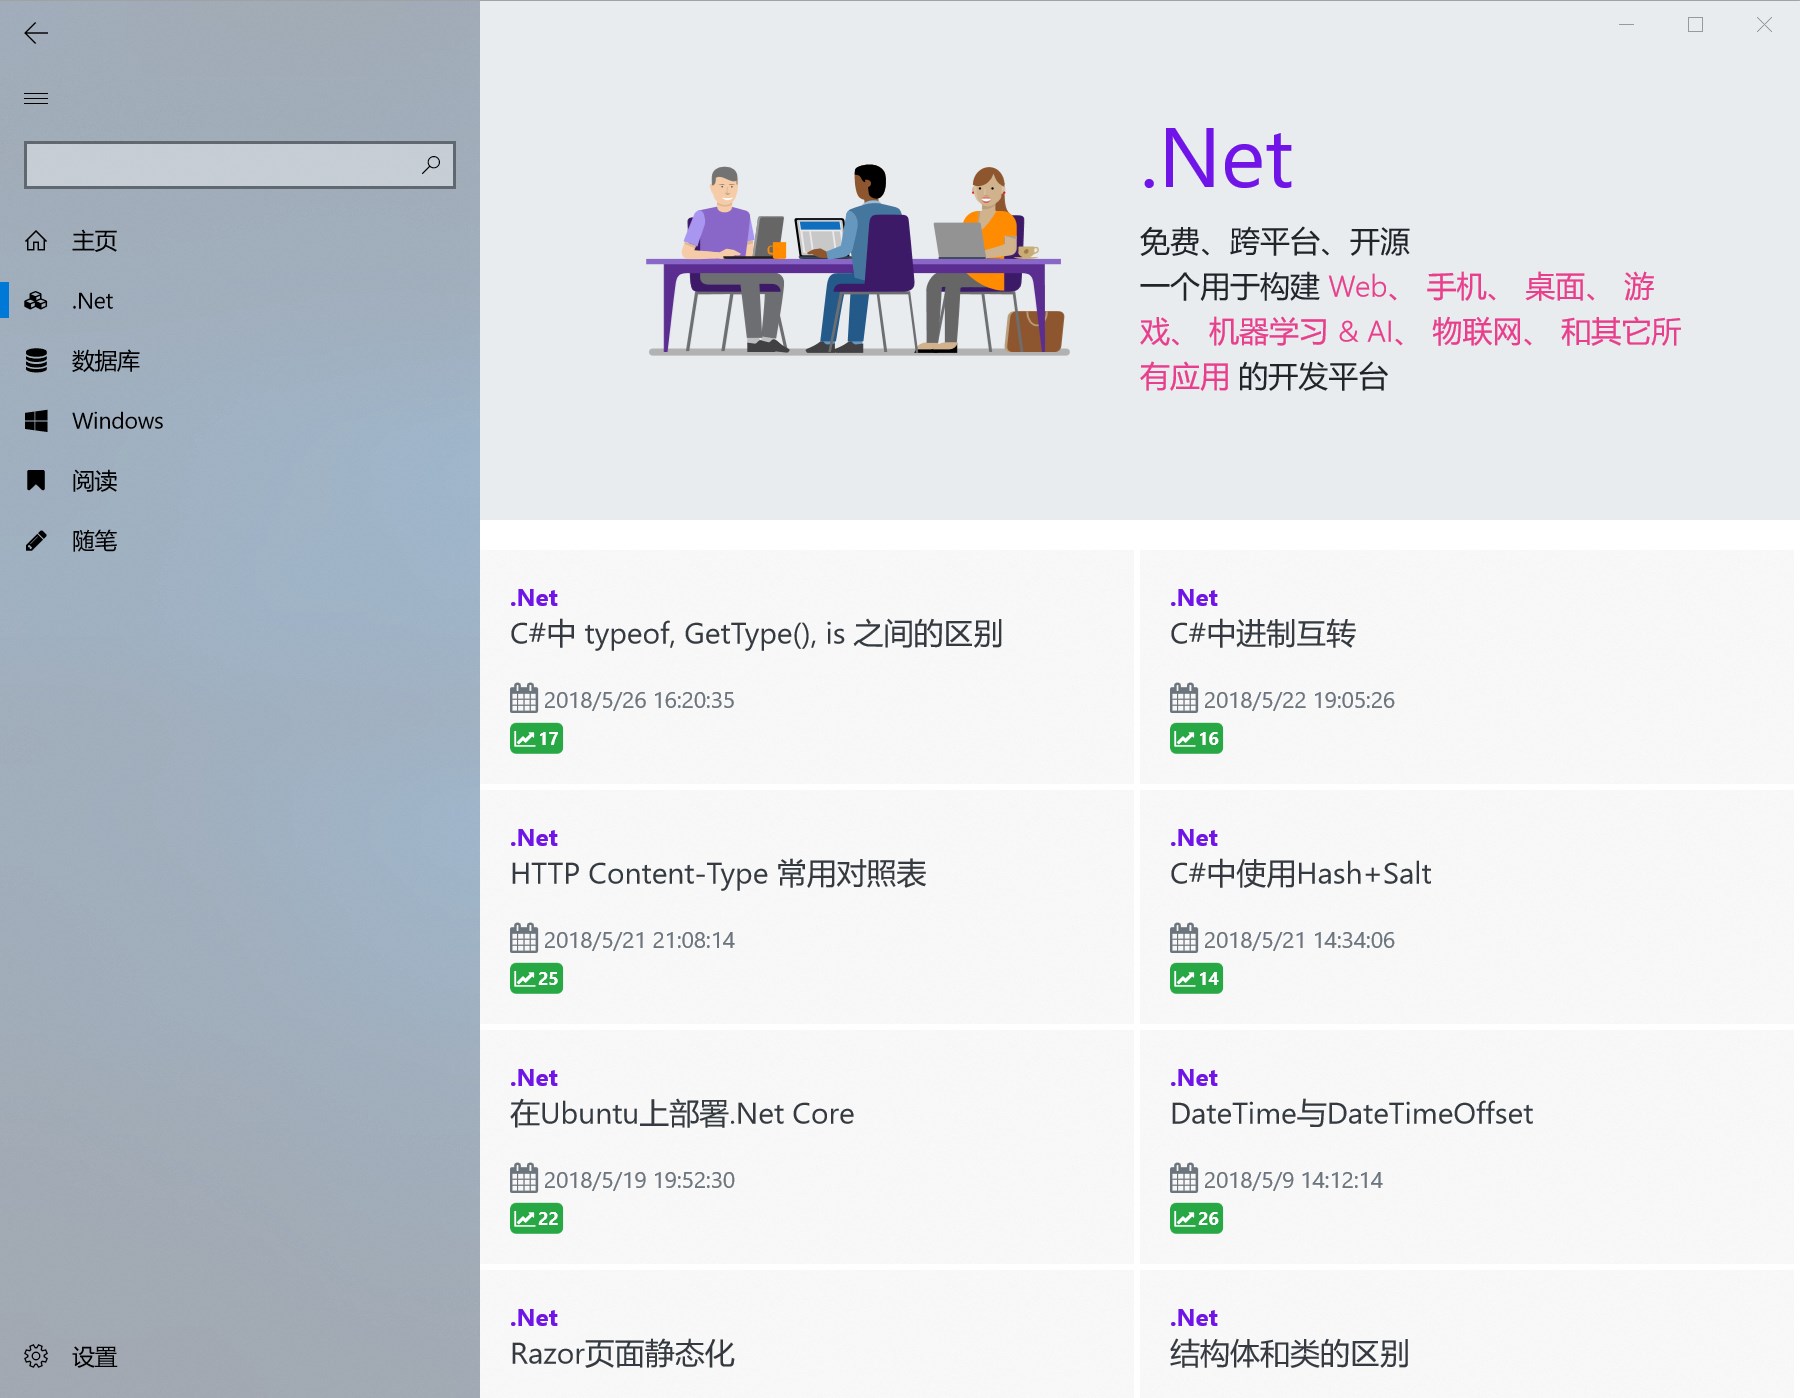Click the date 2018/5/22 19:05:26
1800x1398 pixels.
tap(1299, 700)
